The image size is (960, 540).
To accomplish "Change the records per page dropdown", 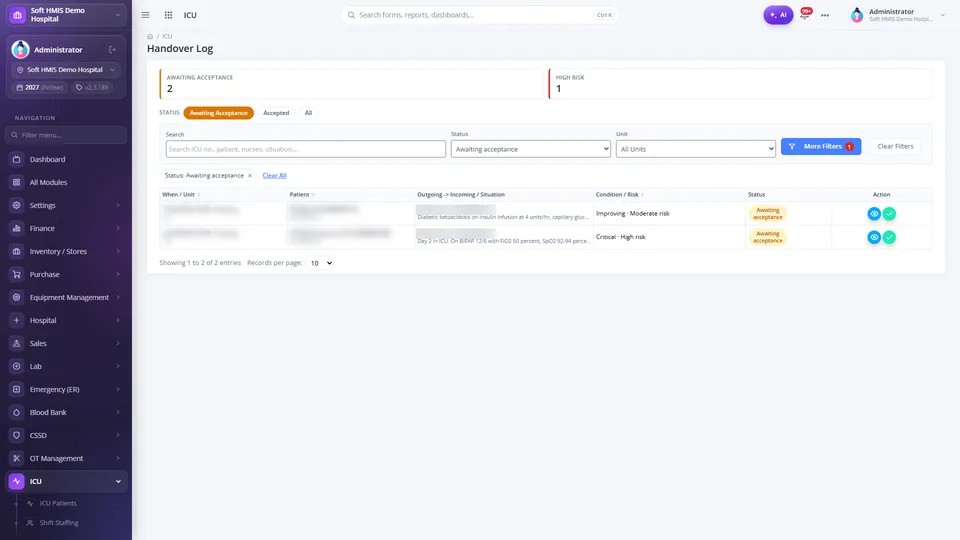I will point(320,263).
